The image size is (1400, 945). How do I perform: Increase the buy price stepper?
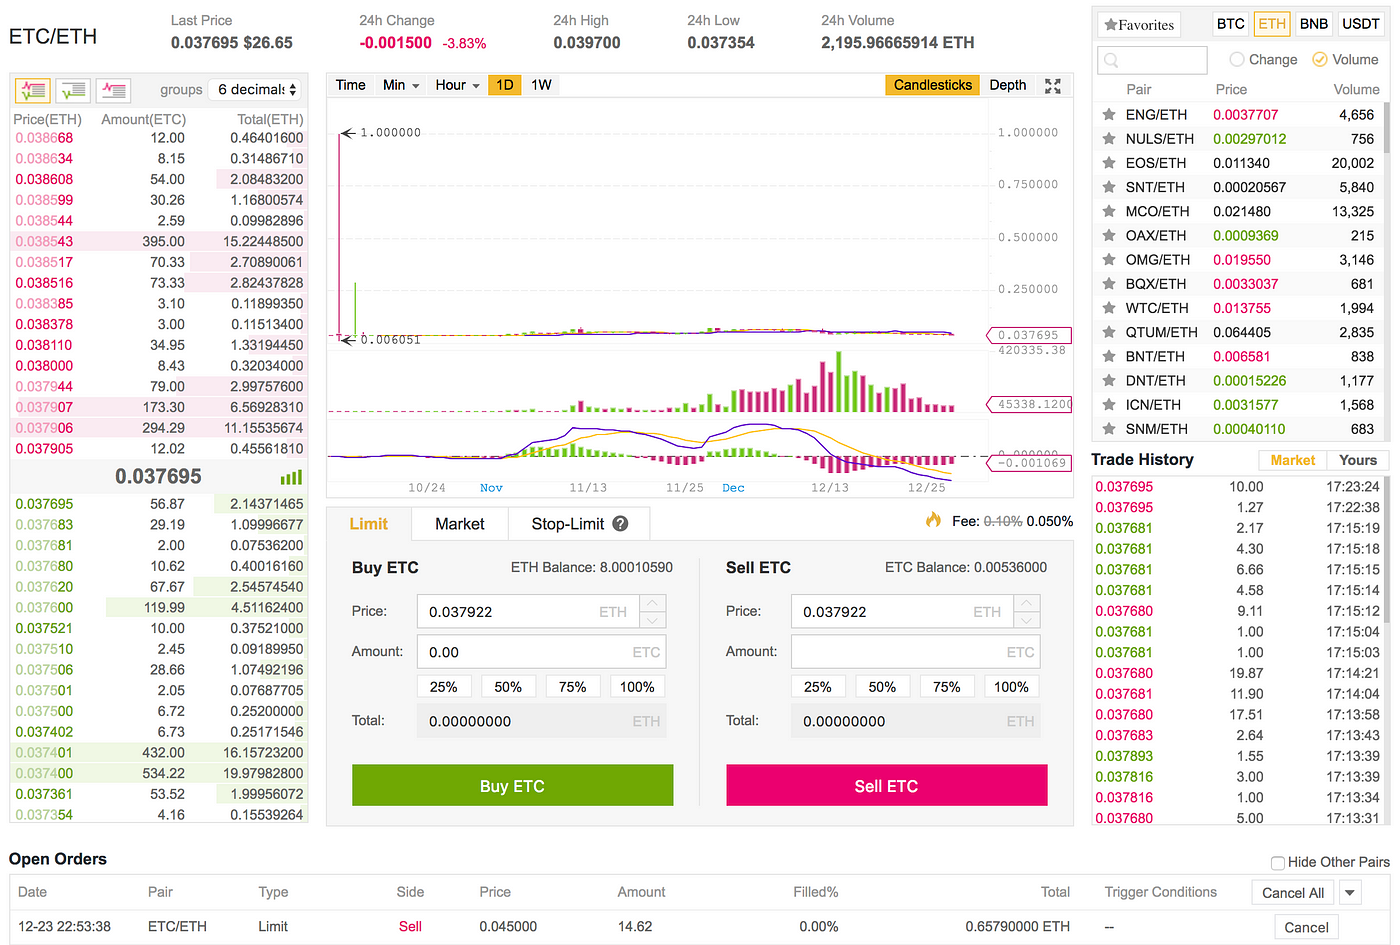point(653,603)
